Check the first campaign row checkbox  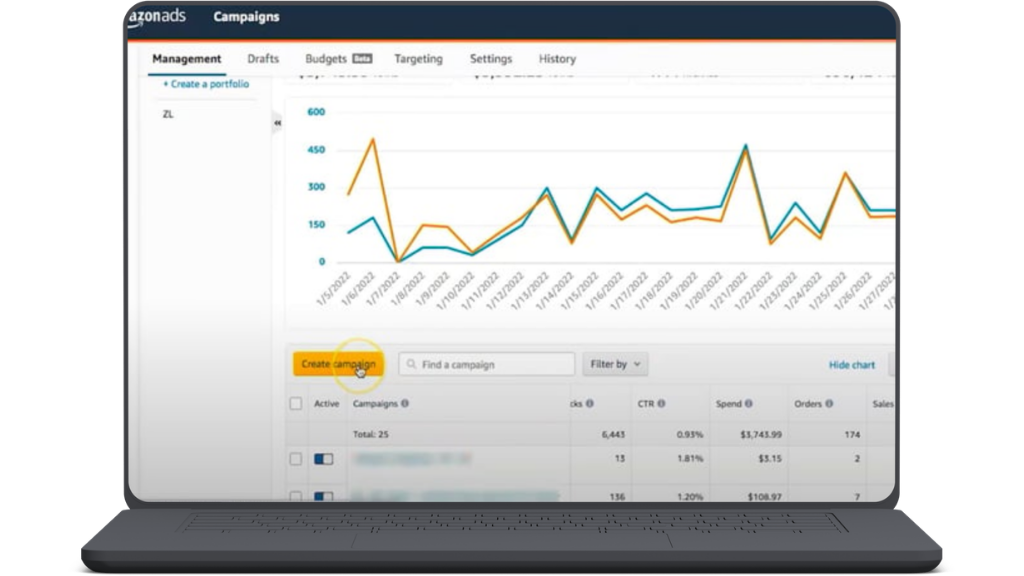pyautogui.click(x=295, y=459)
